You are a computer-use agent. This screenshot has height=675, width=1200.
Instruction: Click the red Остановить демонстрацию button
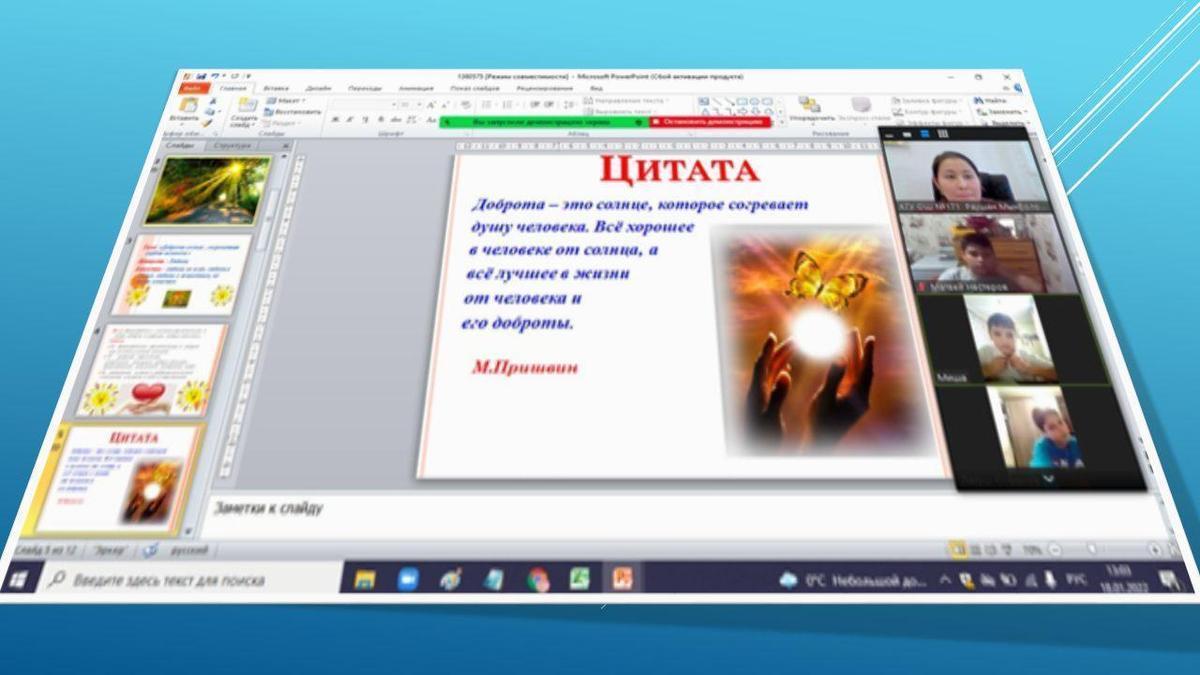pyautogui.click(x=710, y=122)
